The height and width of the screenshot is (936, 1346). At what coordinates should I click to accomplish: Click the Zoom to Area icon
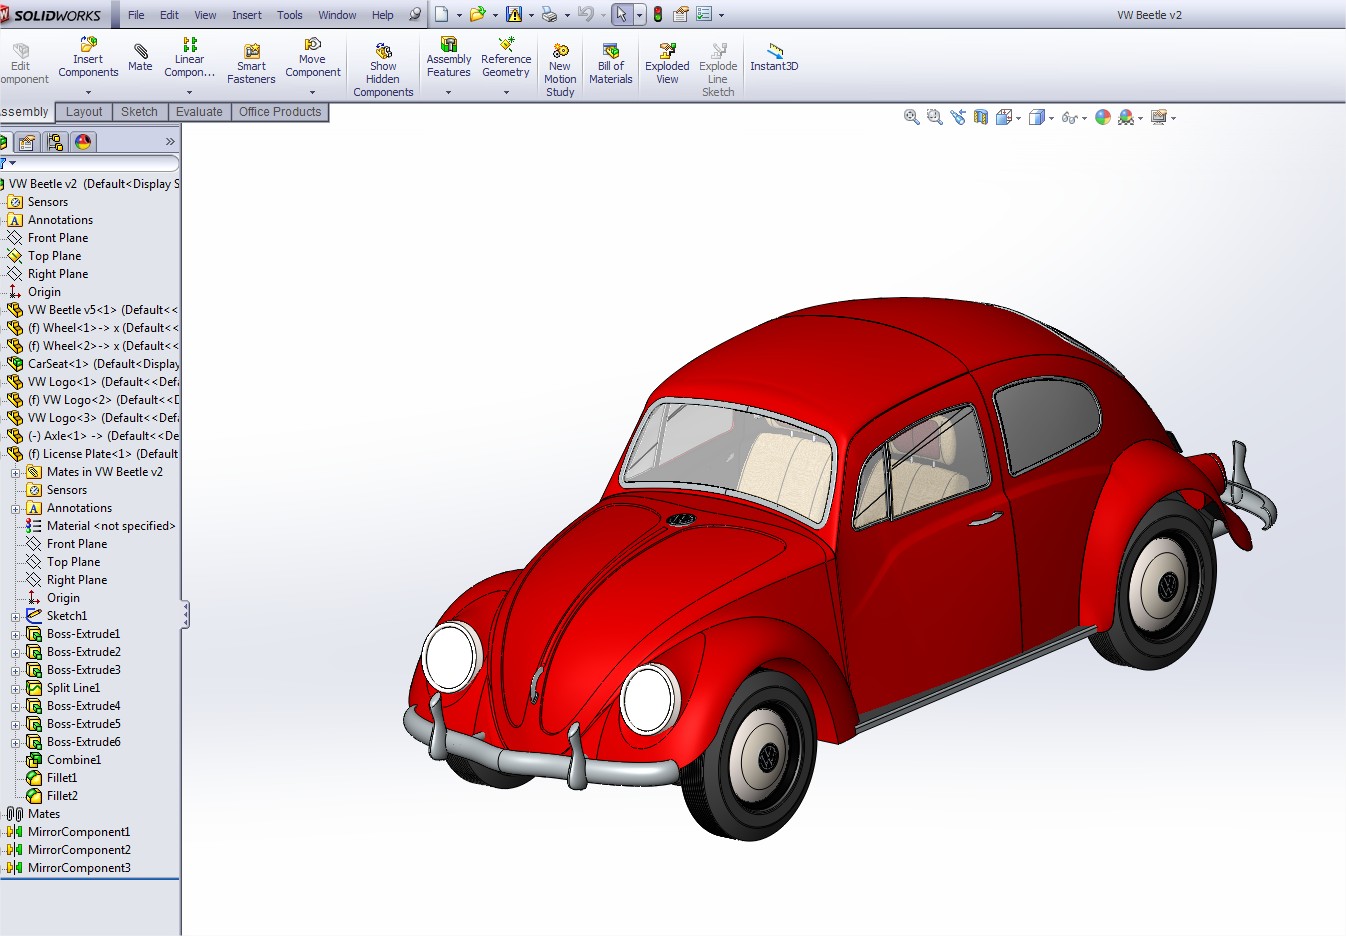tap(935, 117)
